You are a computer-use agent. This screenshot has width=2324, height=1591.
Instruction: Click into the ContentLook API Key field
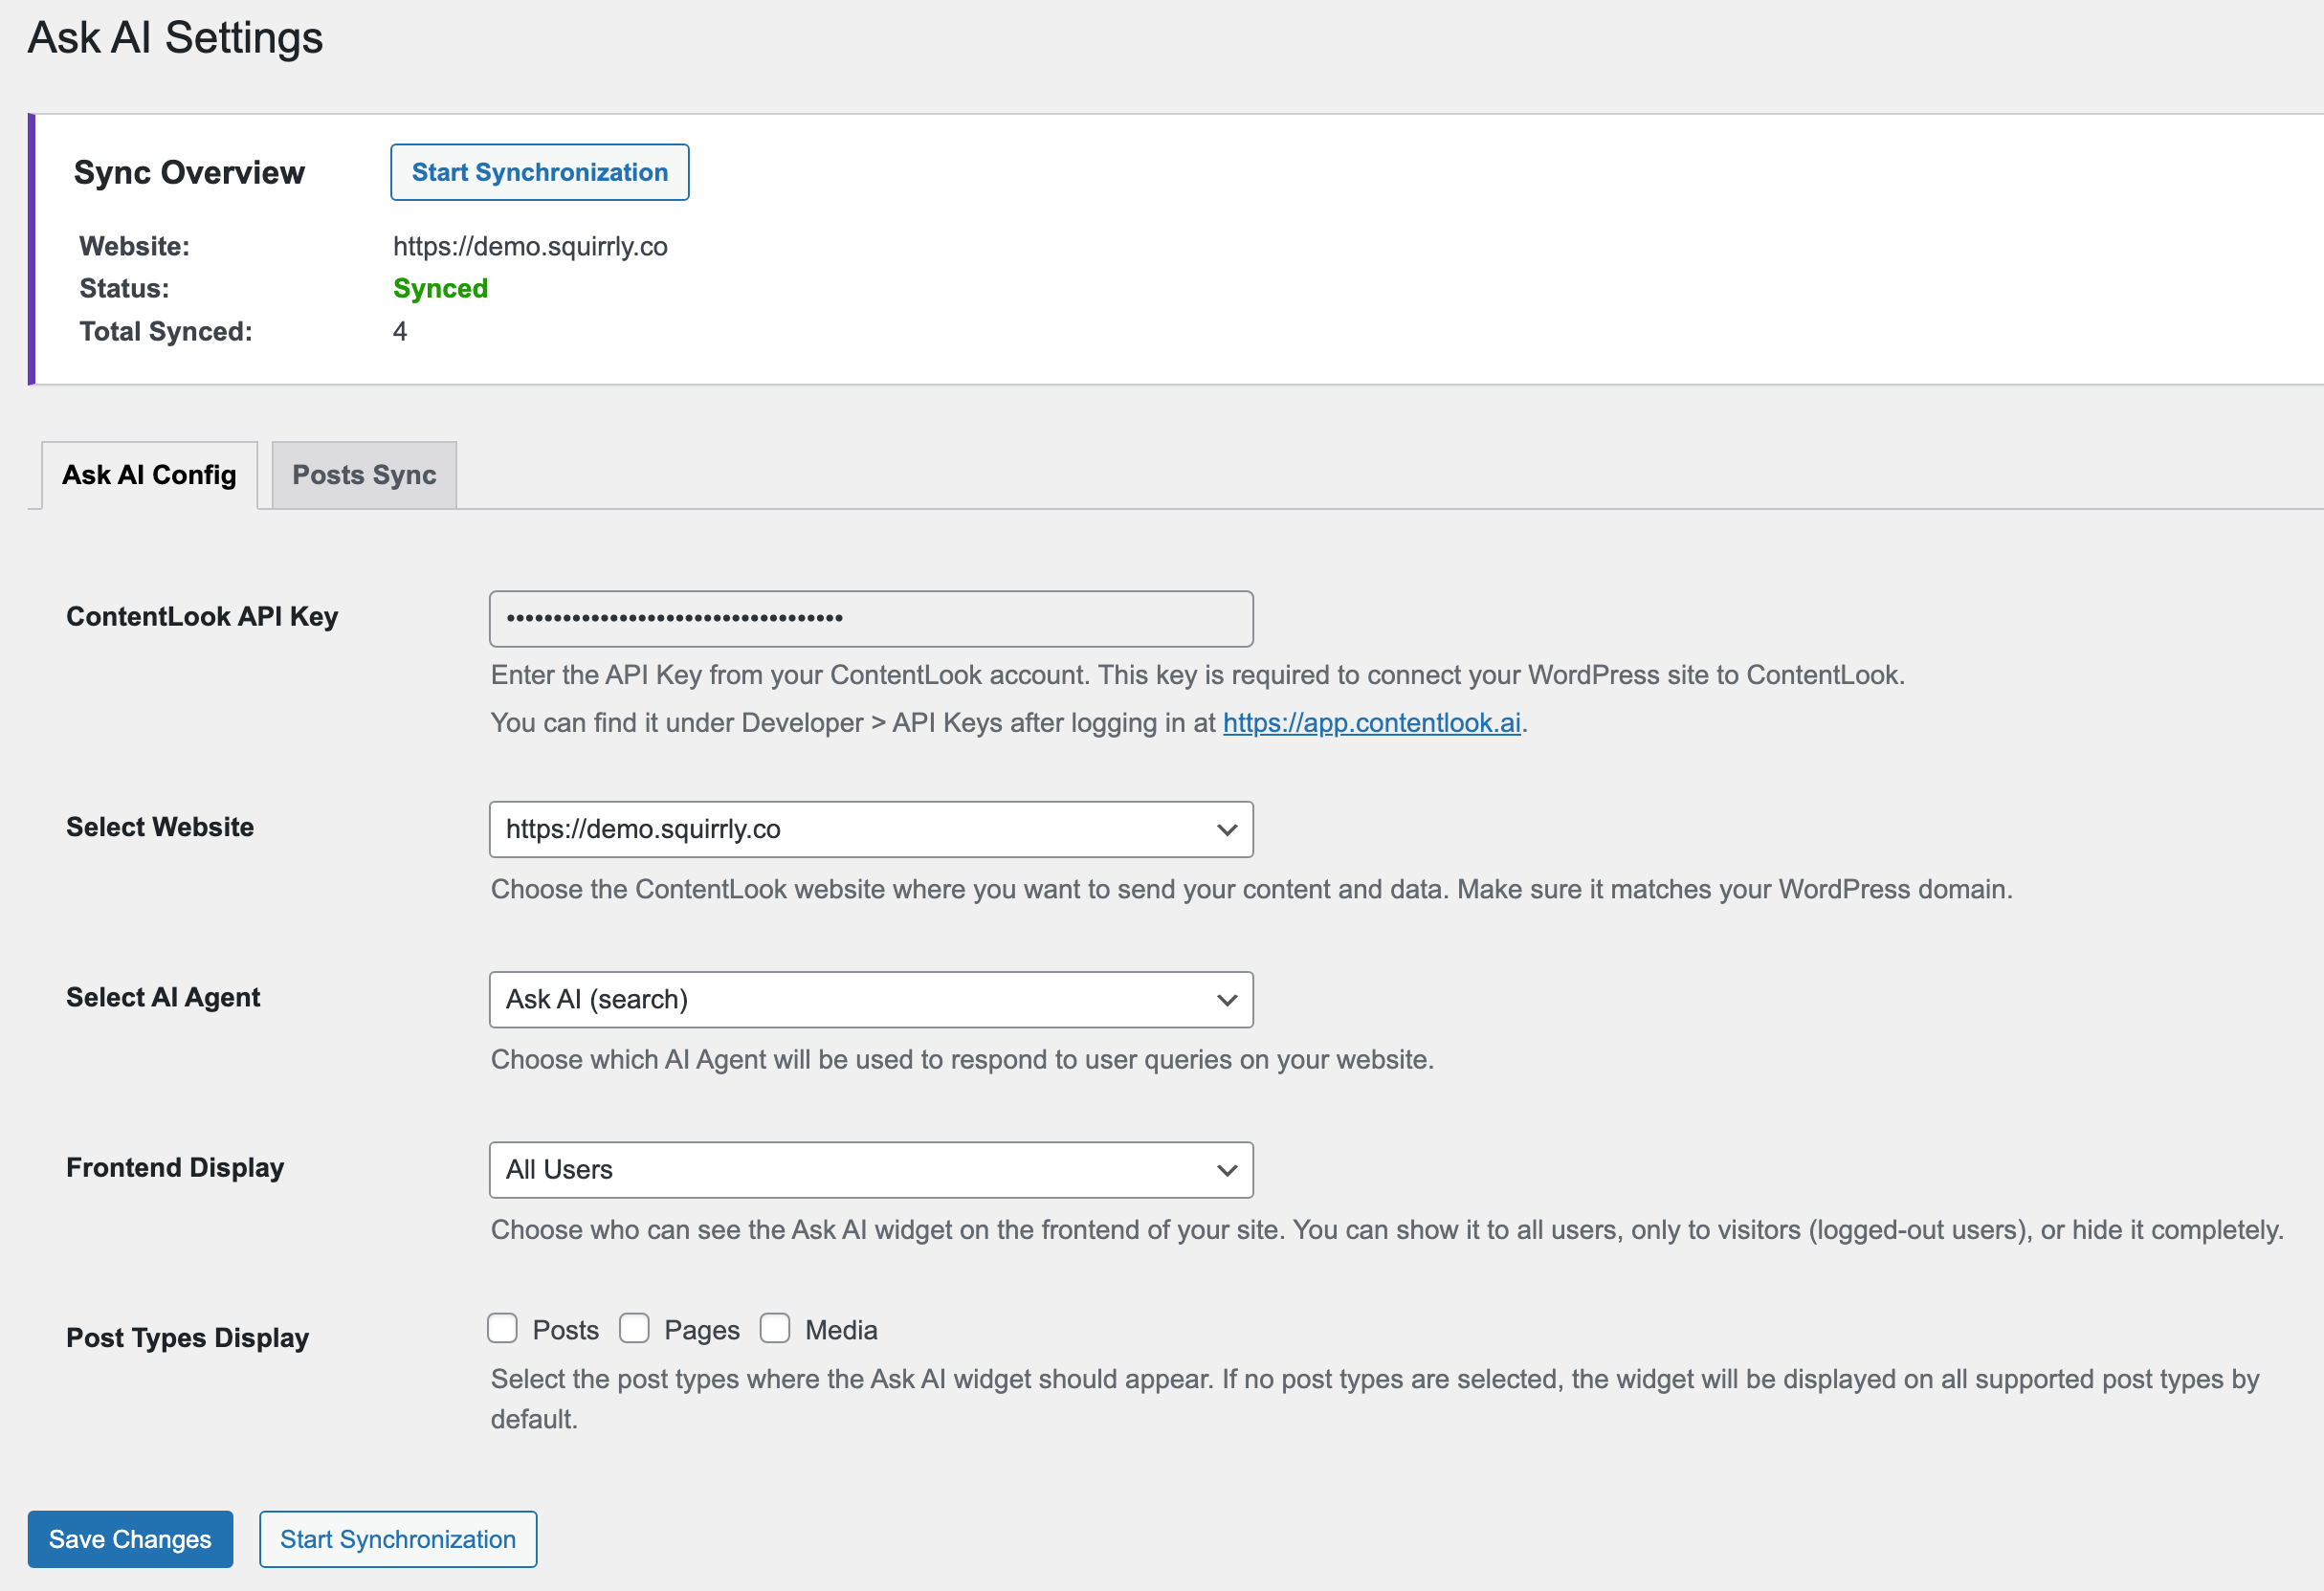(870, 618)
